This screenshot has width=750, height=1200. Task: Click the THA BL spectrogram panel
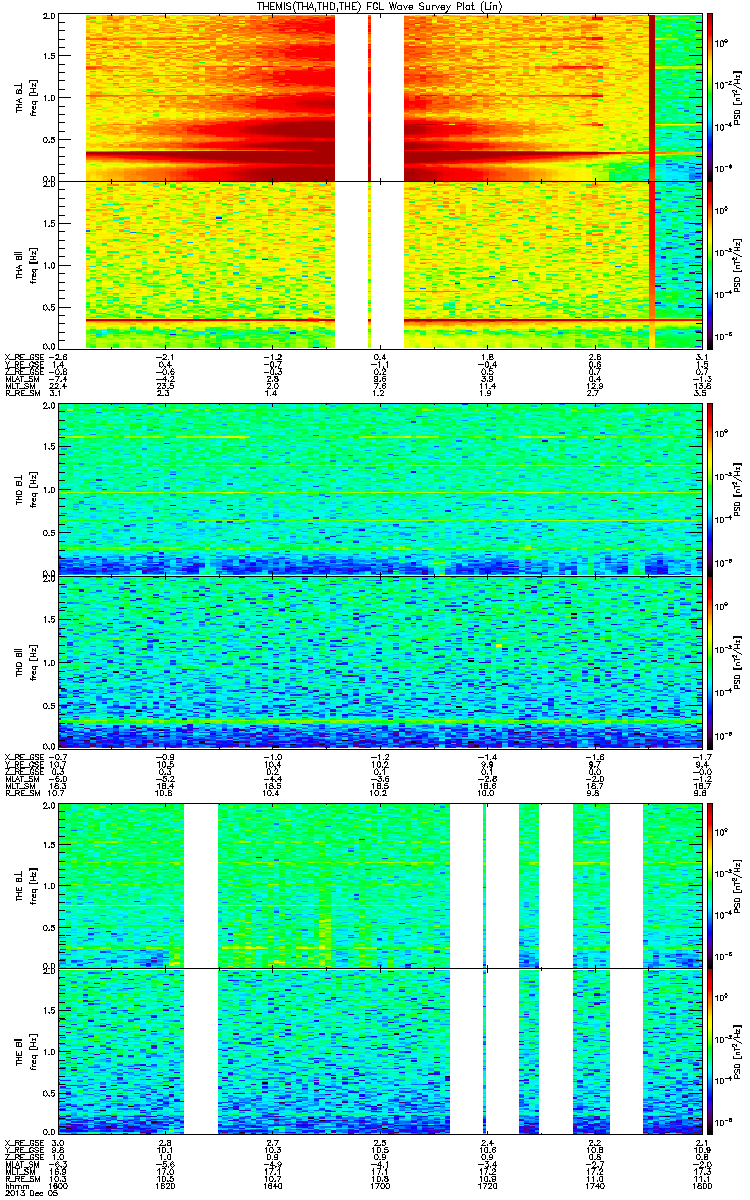click(x=380, y=97)
